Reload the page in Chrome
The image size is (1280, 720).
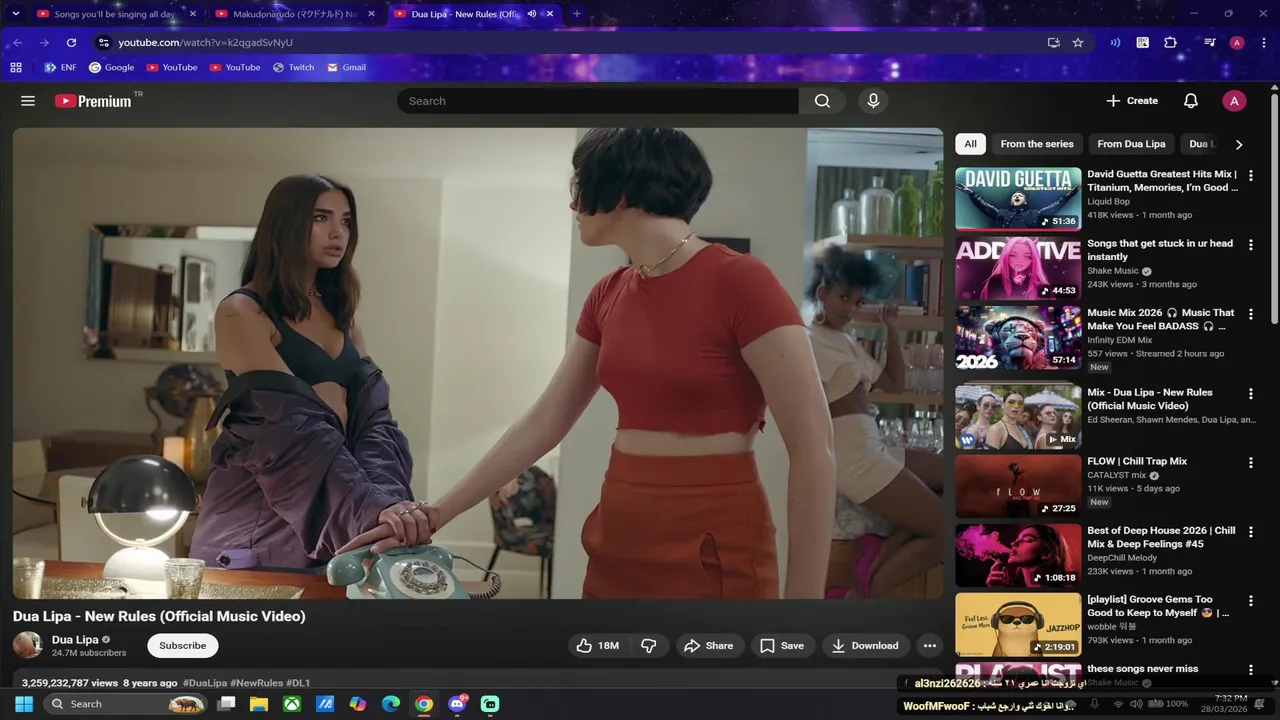coord(71,43)
